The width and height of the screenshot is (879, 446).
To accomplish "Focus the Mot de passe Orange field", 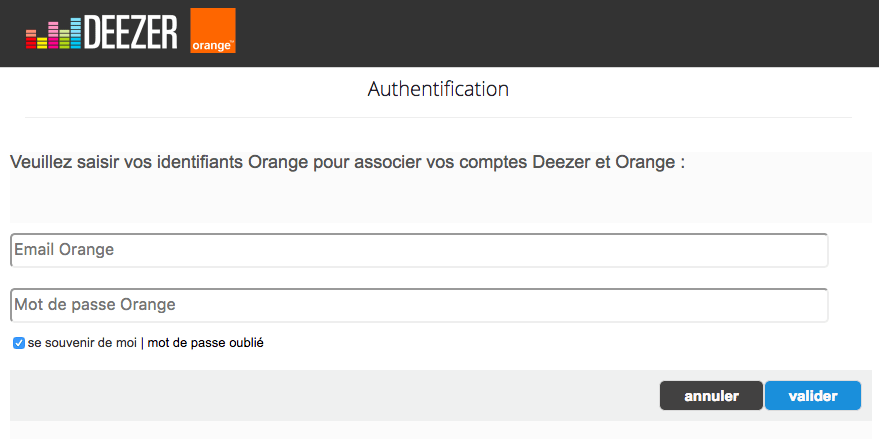I will point(419,305).
